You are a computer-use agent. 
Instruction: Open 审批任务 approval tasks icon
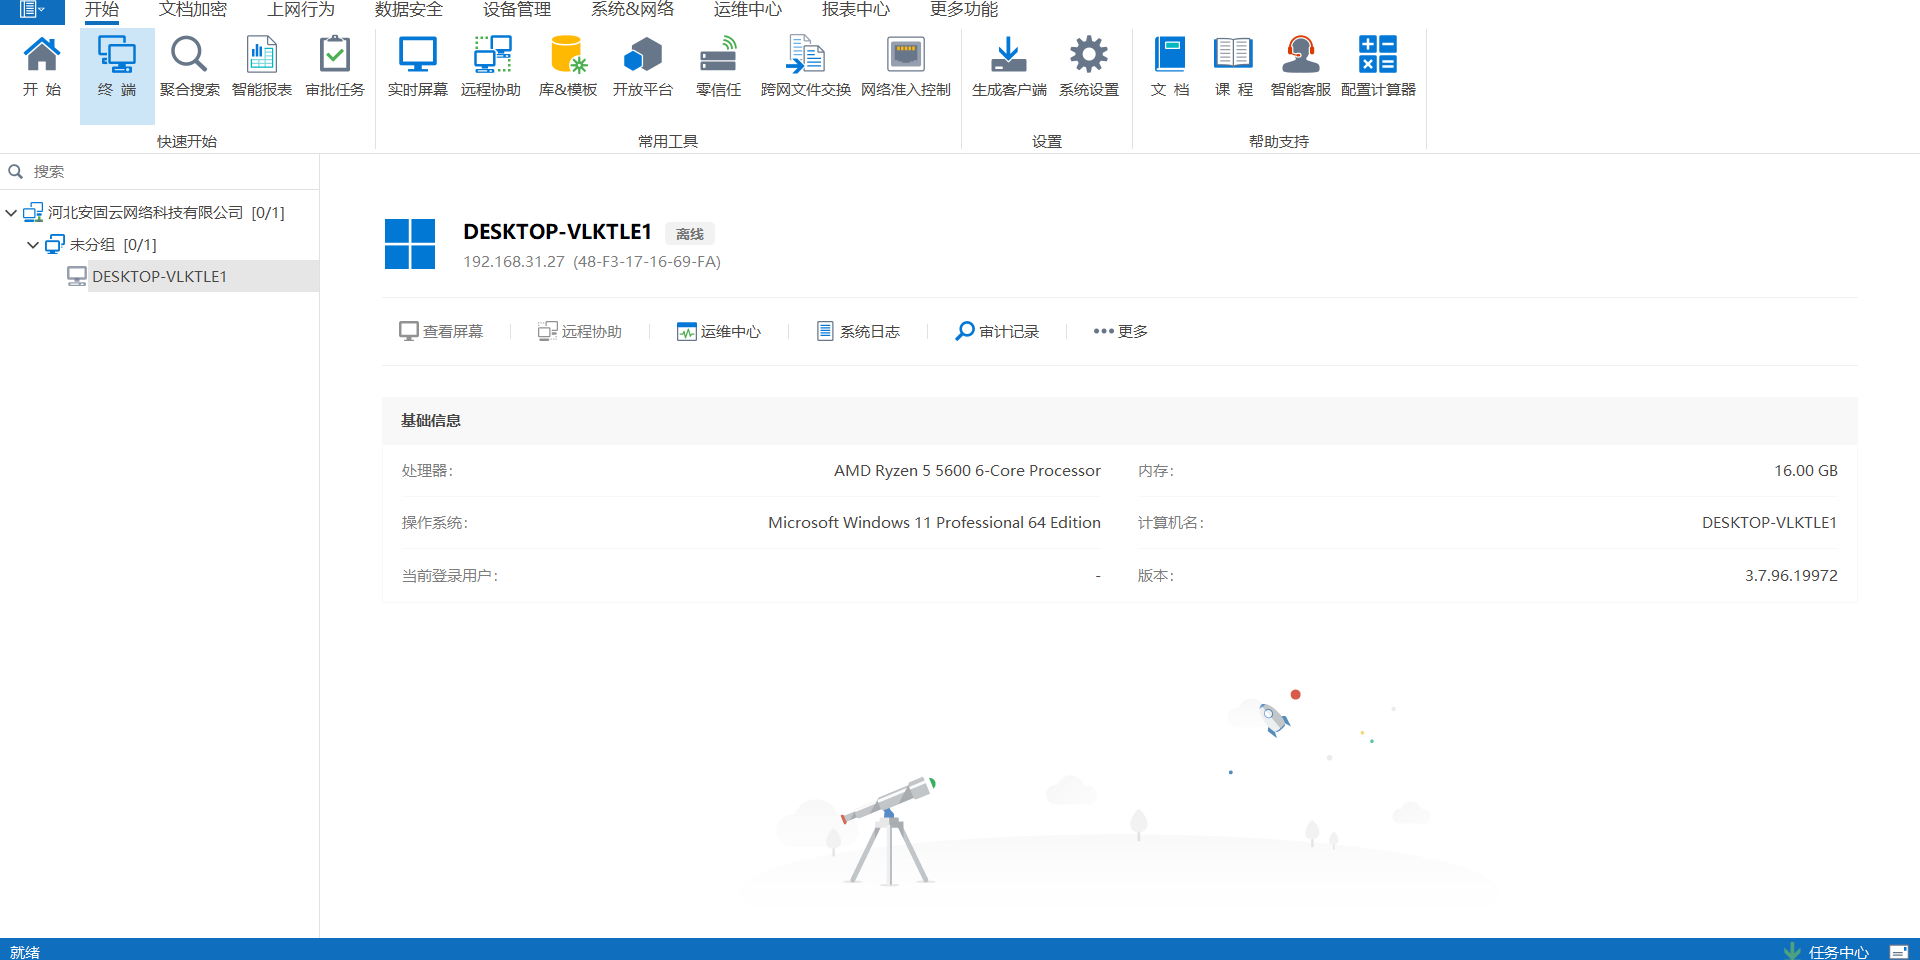pyautogui.click(x=335, y=66)
